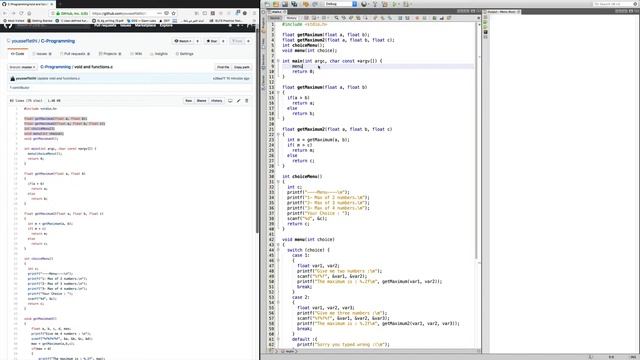This screenshot has width=640, height=360.
Task: Click Raw button above file contents
Action: click(x=188, y=100)
